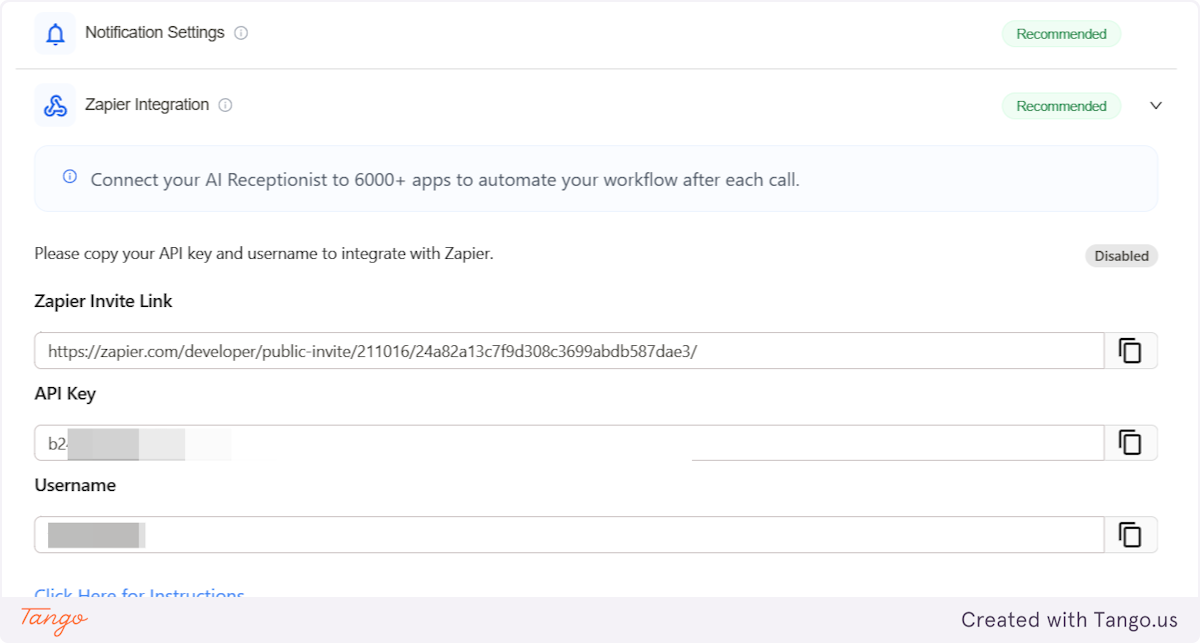Focus the Username field

point(569,535)
